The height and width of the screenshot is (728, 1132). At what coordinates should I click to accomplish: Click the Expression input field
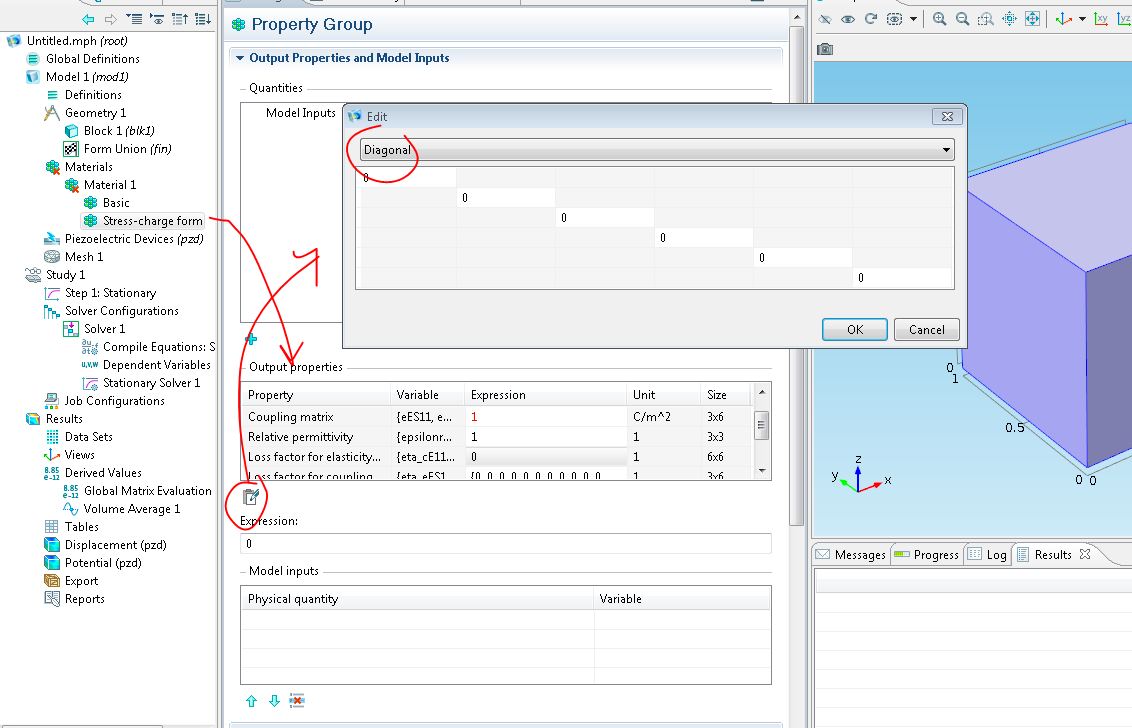click(x=505, y=543)
